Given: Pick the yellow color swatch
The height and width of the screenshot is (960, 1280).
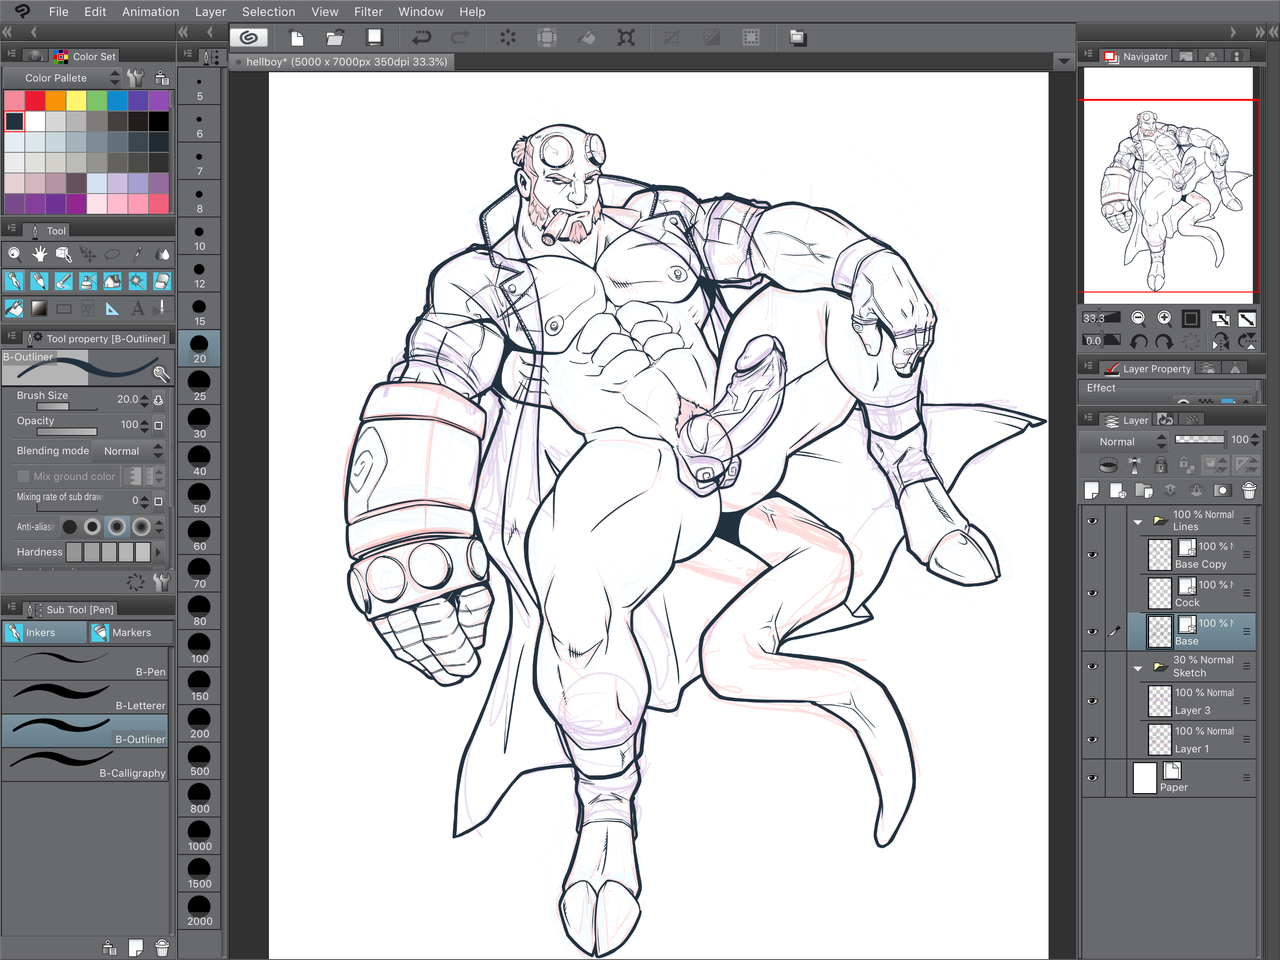Looking at the screenshot, I should [x=76, y=100].
